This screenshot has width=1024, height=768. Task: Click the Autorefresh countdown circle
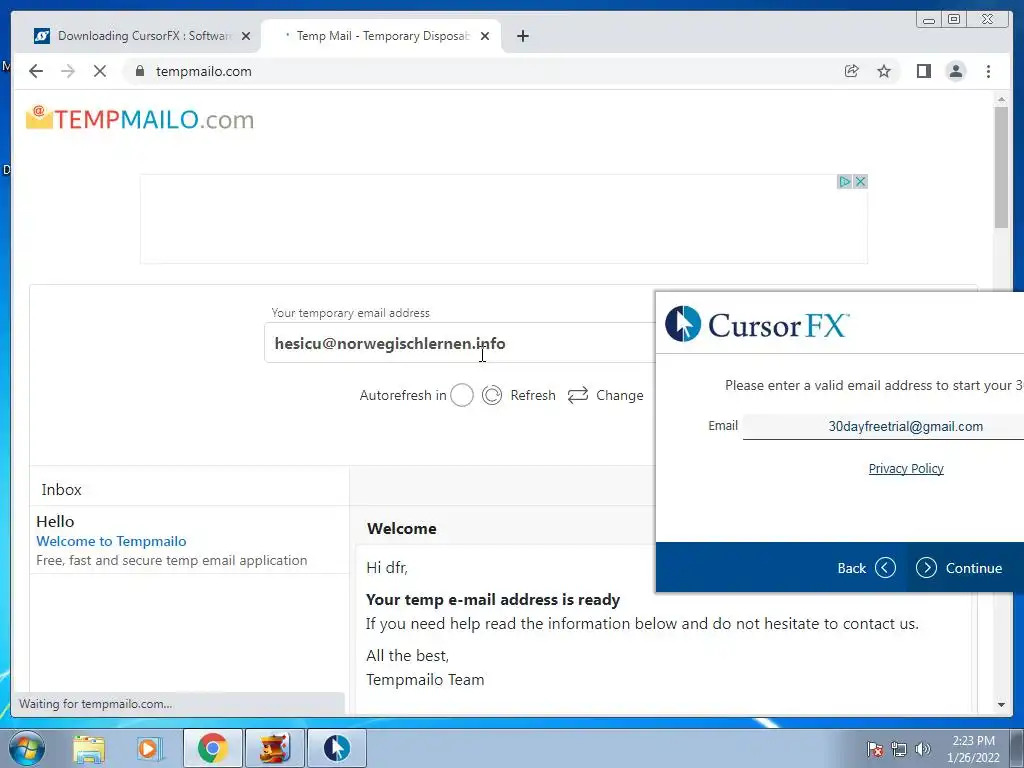462,395
